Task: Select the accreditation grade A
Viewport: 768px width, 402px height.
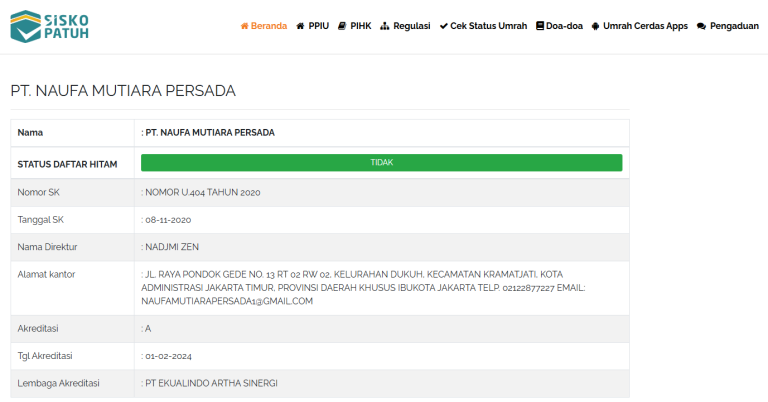Action: pyautogui.click(x=146, y=329)
